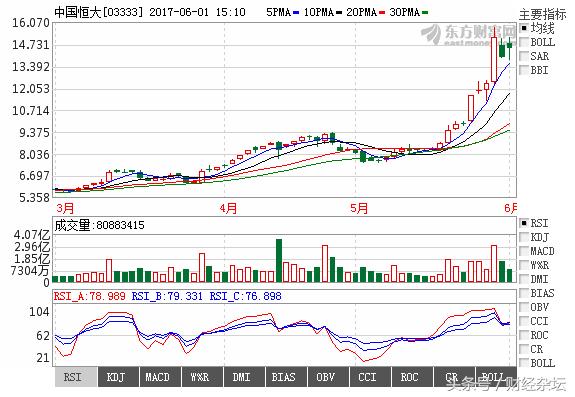Switch to the DMI bottom tab
575x397 pixels.
(244, 377)
